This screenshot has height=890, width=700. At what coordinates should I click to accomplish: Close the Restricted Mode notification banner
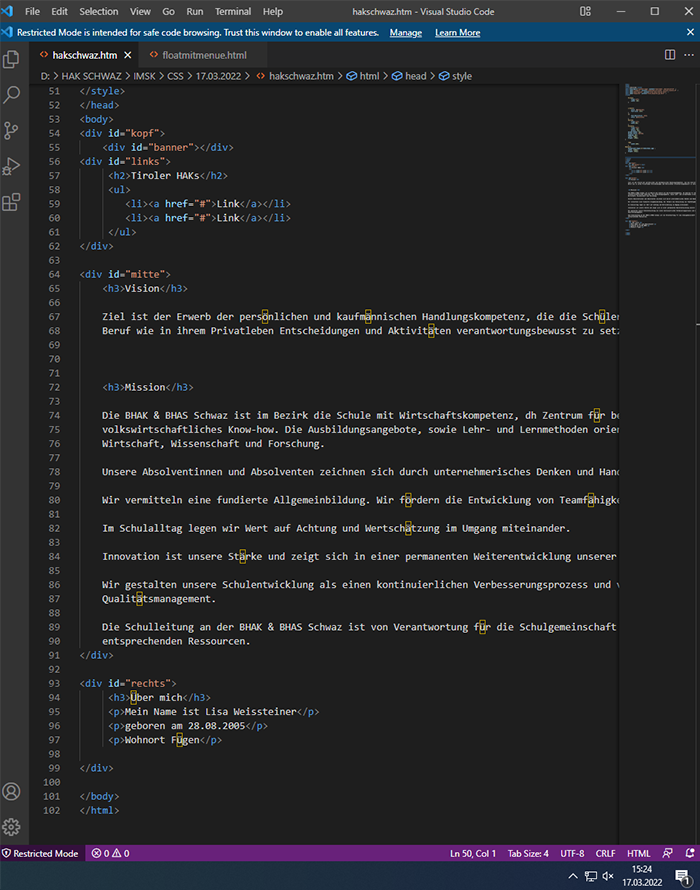(688, 32)
